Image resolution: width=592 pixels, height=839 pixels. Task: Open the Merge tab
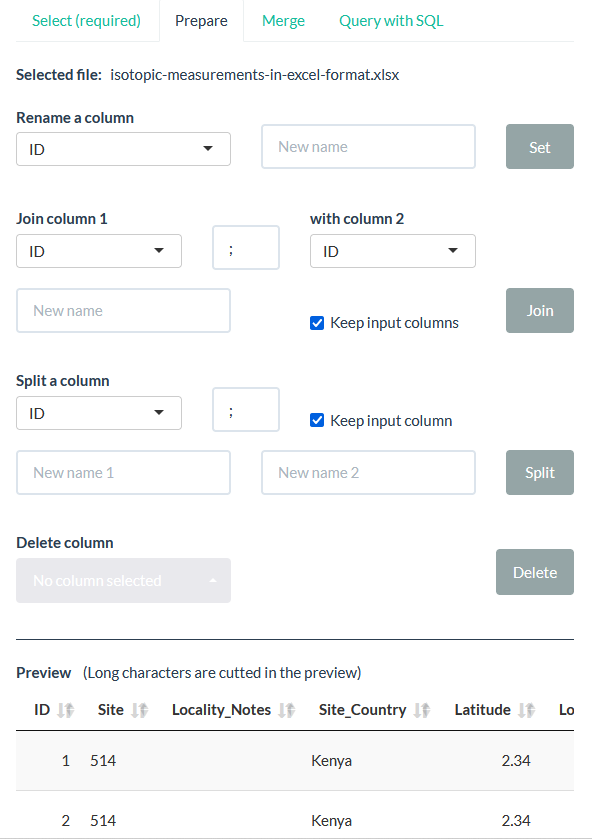[x=283, y=20]
